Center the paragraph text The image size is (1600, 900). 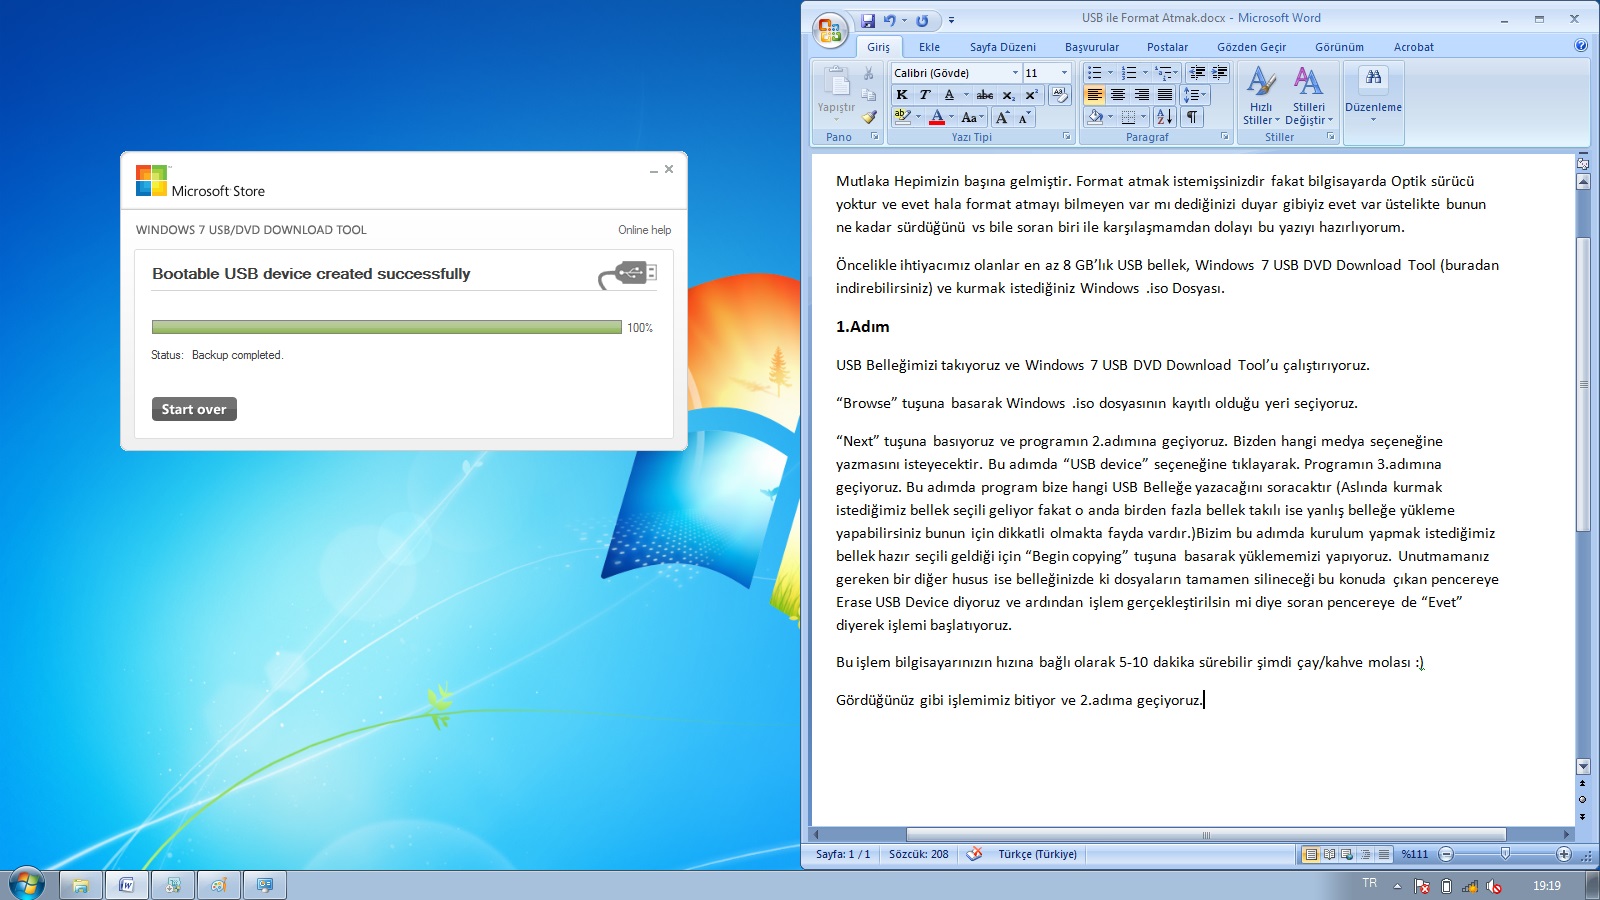coord(1118,95)
